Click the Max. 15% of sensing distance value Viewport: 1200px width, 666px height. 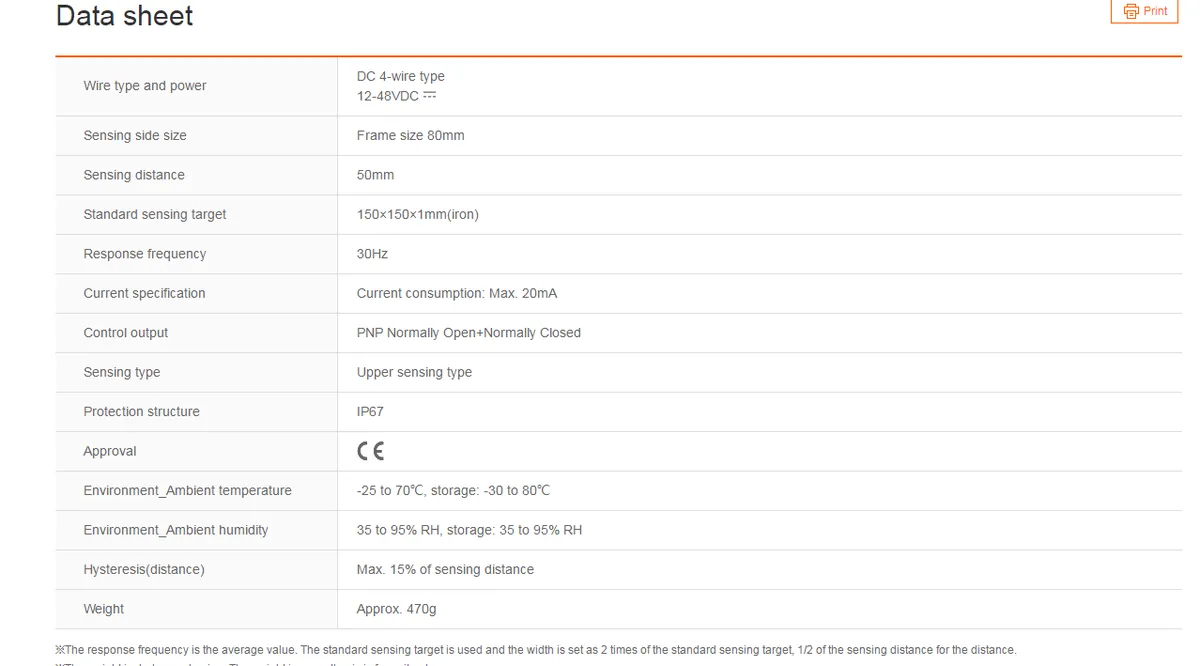point(445,570)
